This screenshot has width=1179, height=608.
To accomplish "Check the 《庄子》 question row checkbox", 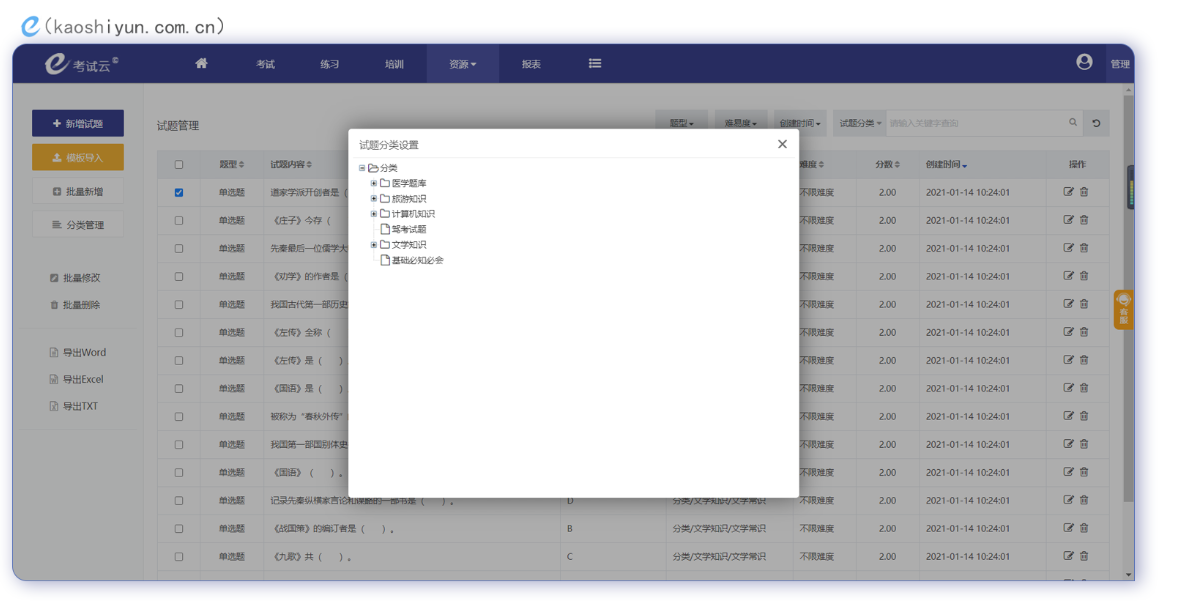I will click(179, 221).
